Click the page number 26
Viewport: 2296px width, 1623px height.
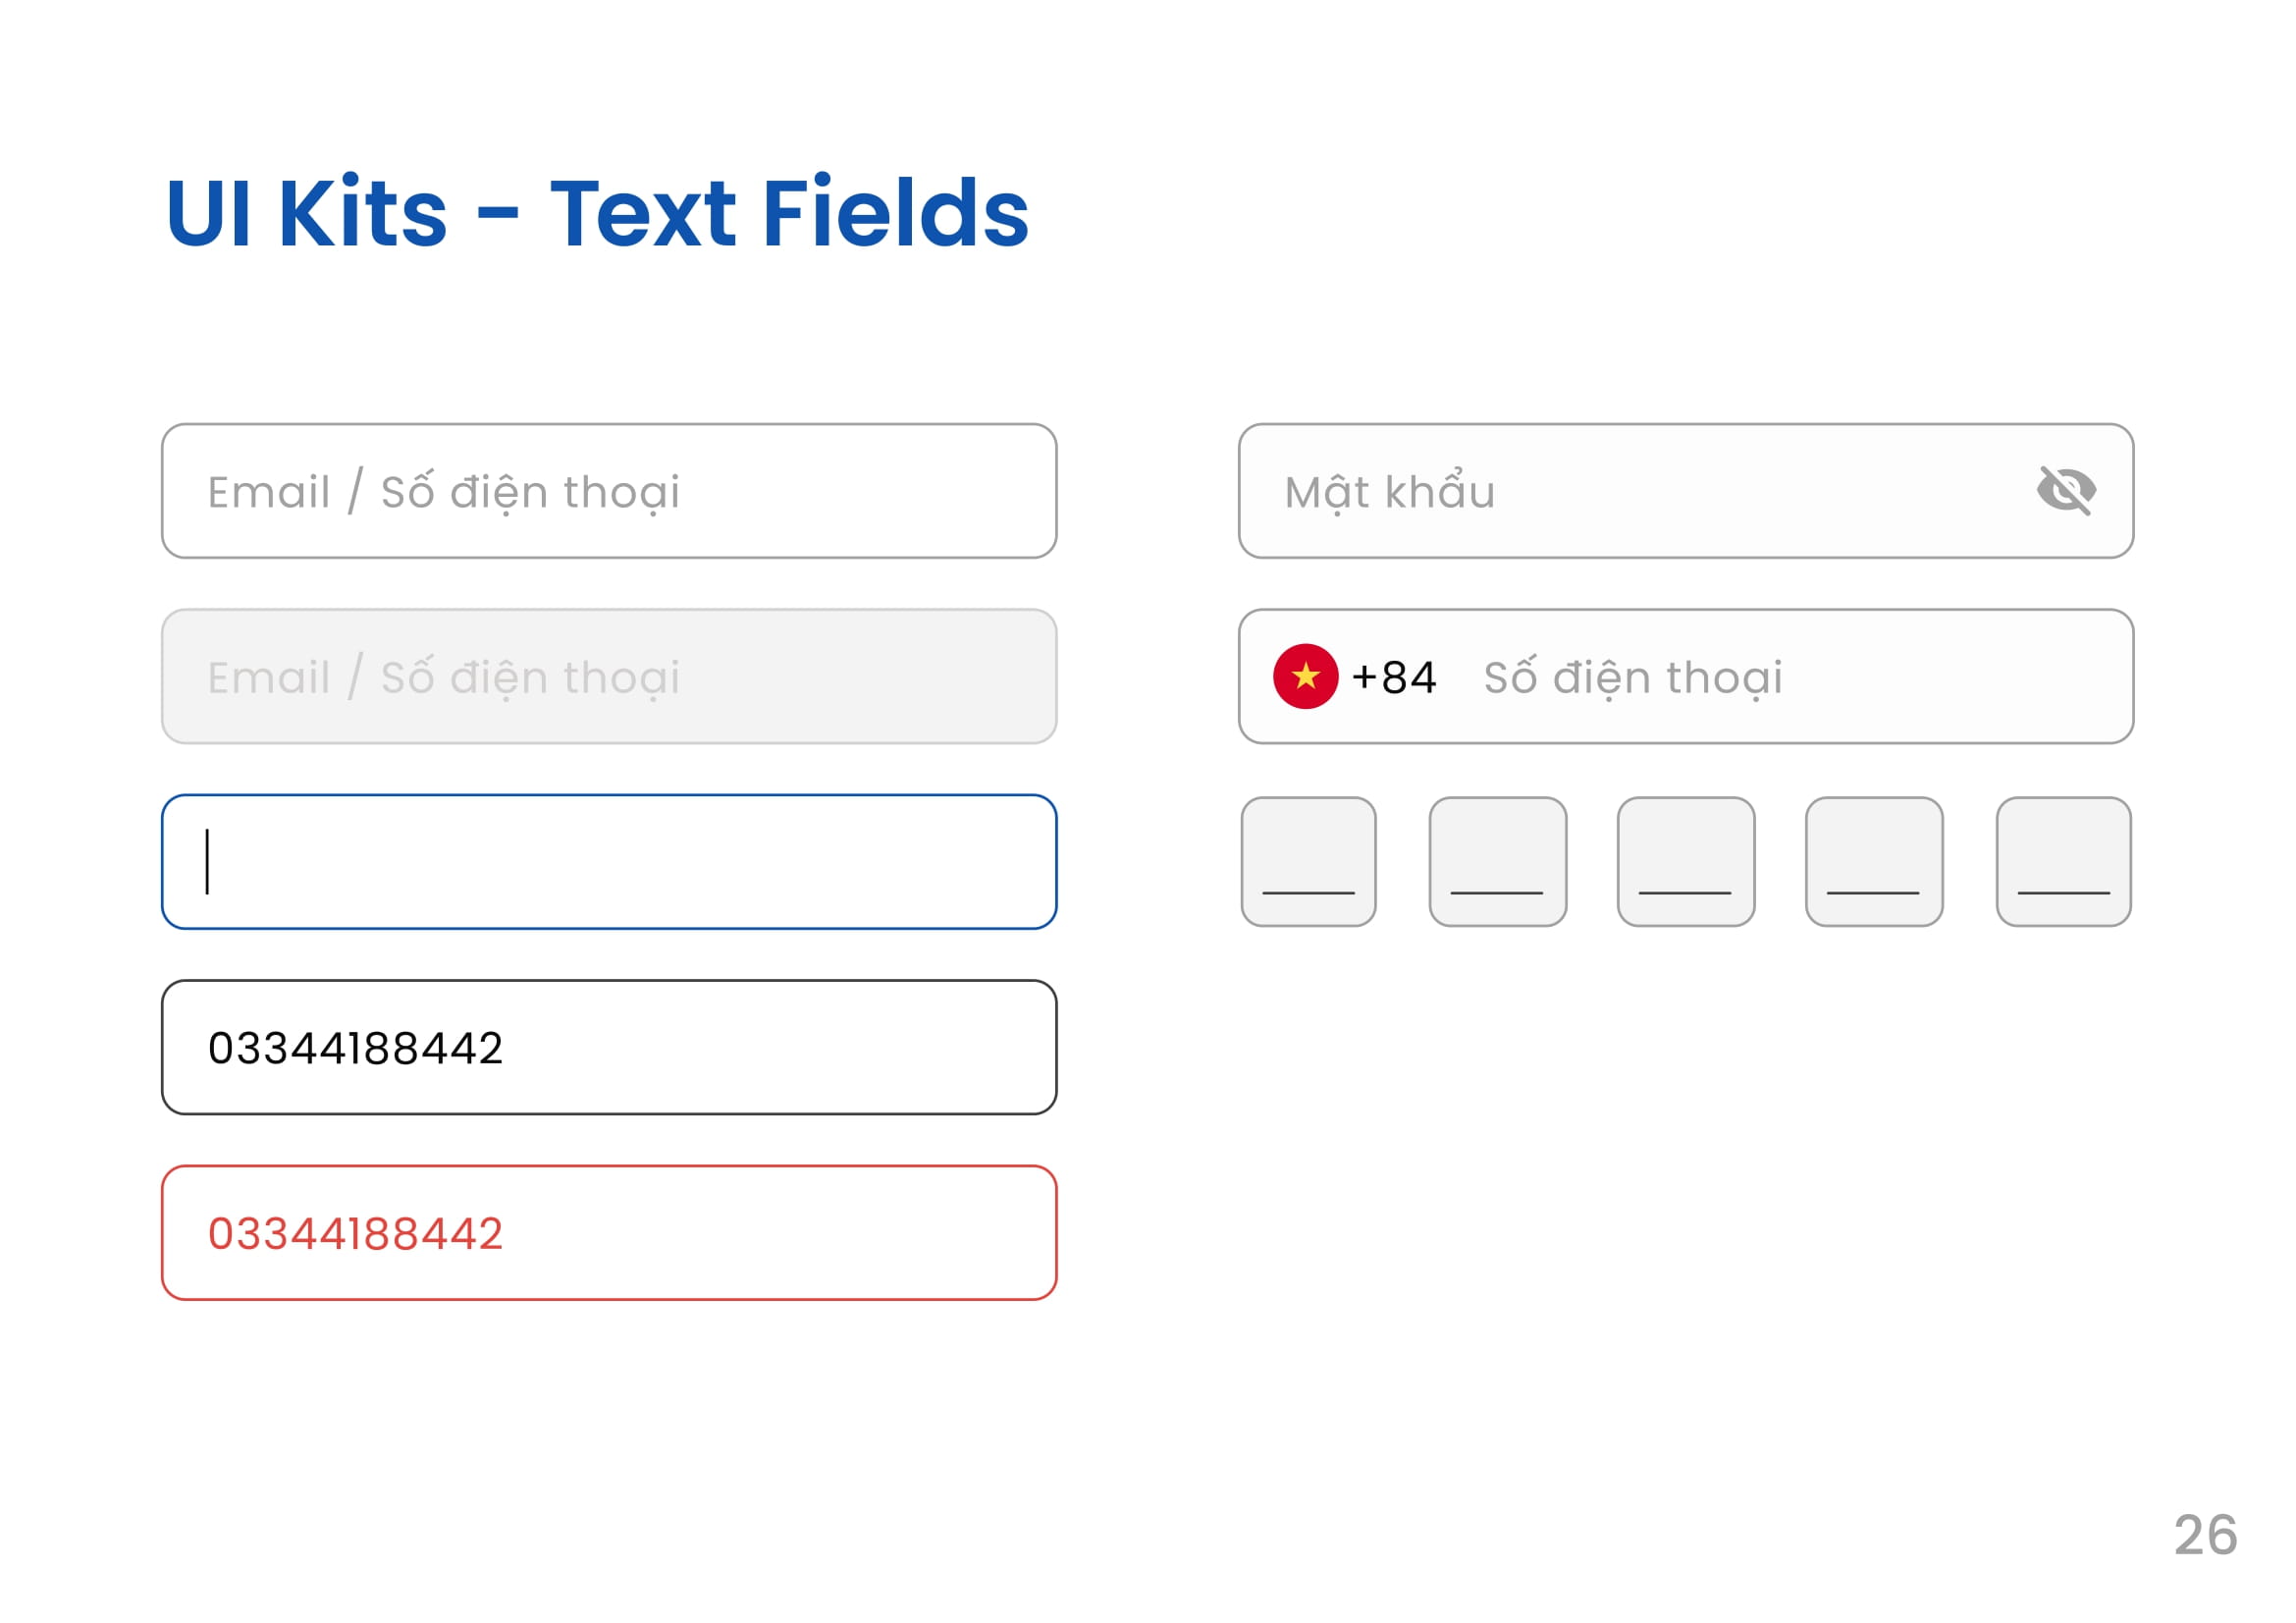2205,1535
